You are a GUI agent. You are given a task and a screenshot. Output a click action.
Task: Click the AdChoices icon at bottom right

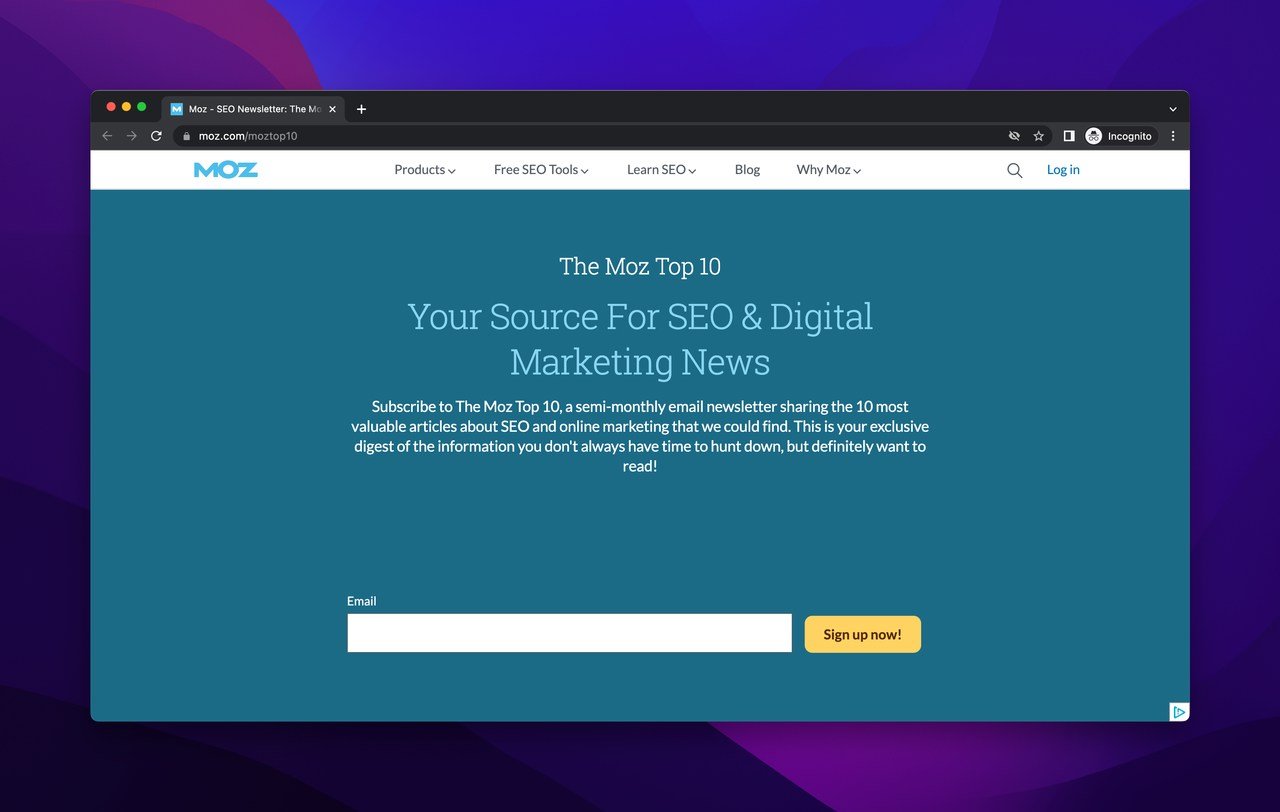tap(1179, 712)
